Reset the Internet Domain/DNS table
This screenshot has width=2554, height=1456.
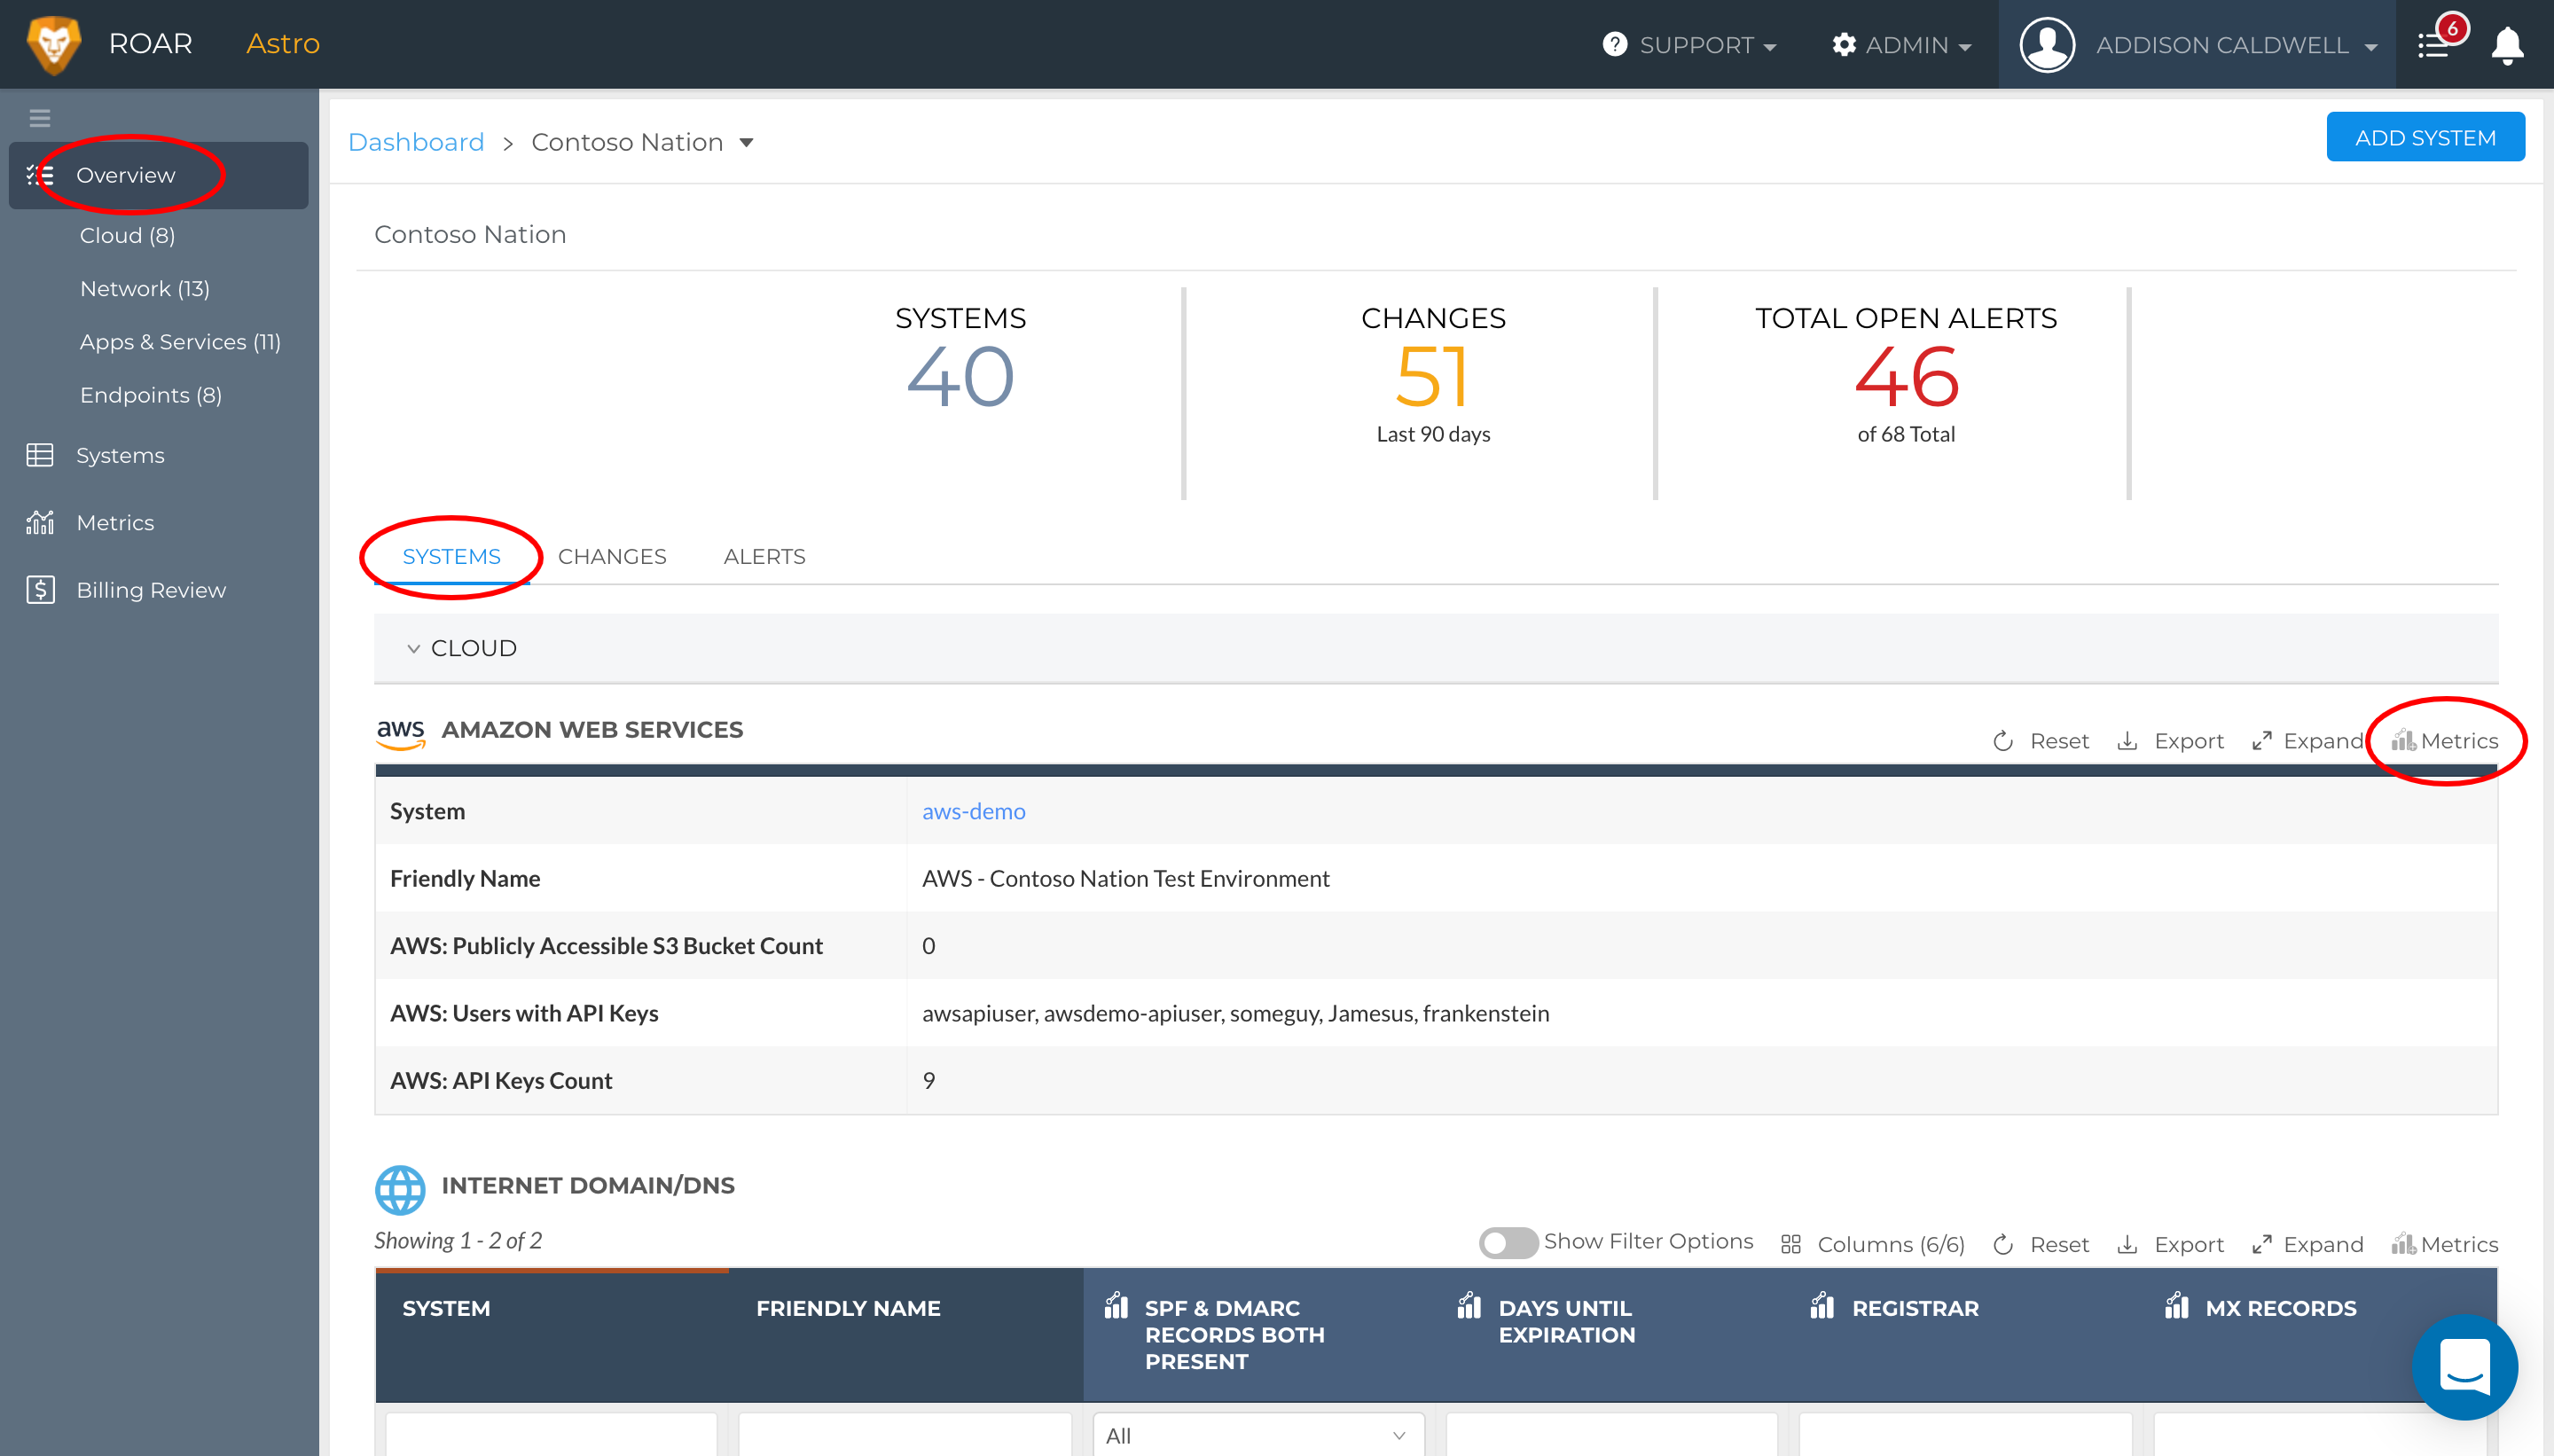tap(2041, 1244)
